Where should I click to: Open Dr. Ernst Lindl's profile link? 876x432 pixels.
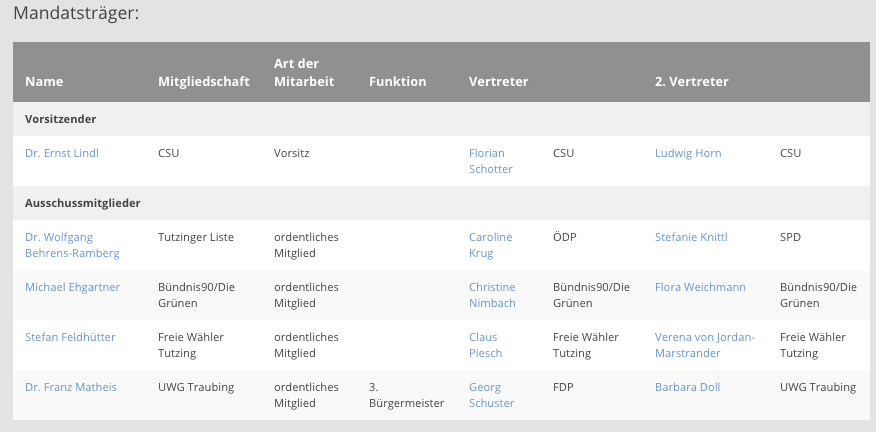61,153
